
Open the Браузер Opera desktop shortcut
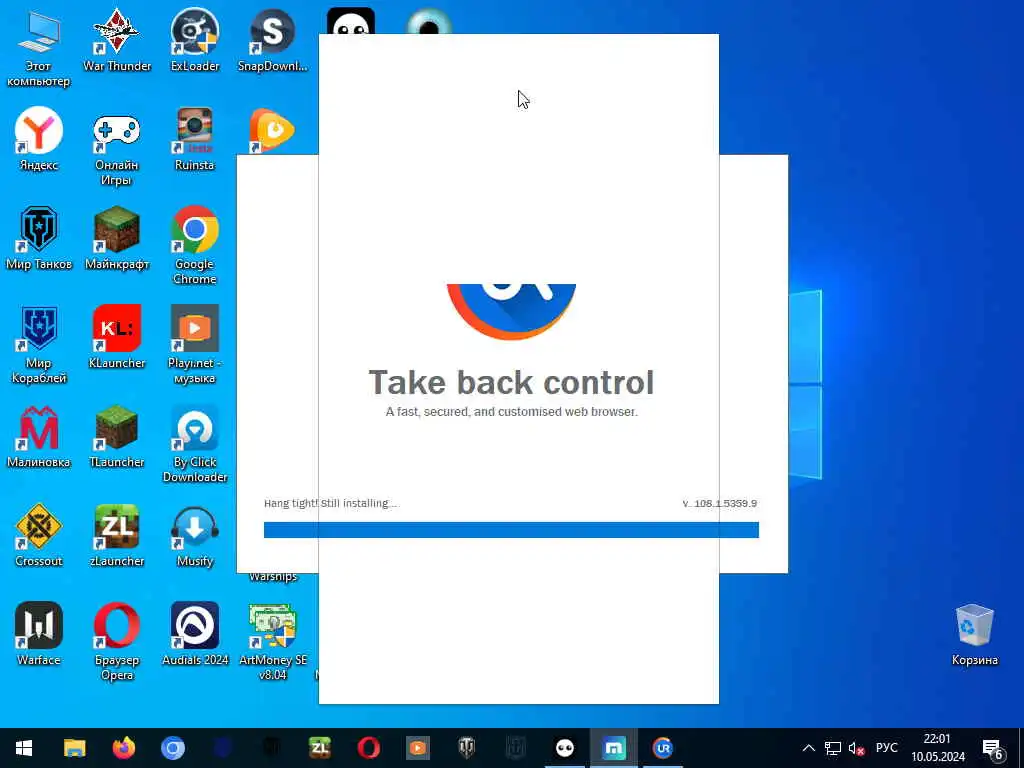coord(117,643)
